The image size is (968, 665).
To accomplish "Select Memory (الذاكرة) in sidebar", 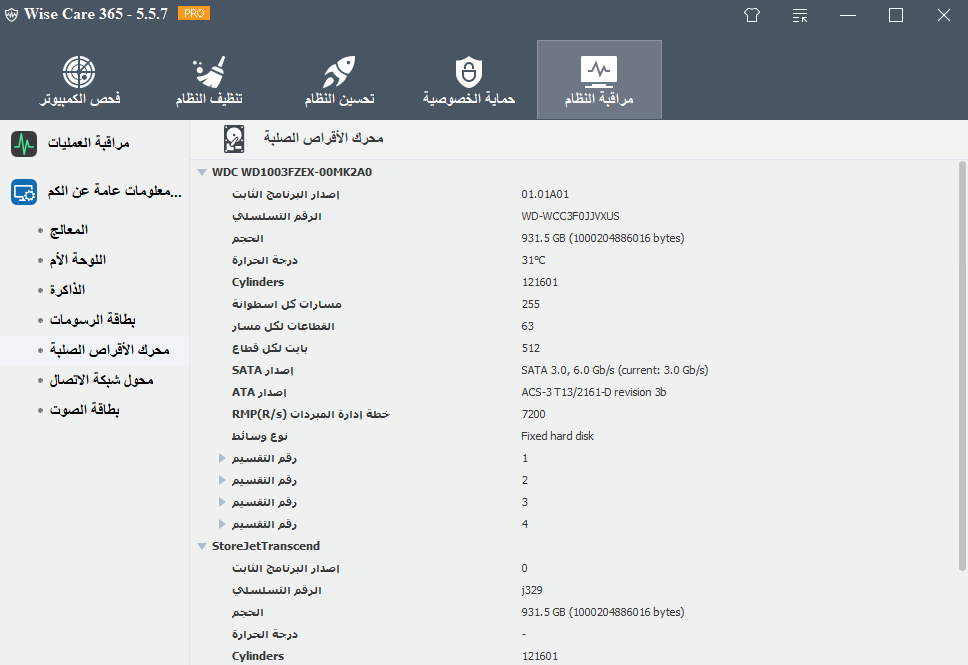I will 67,290.
